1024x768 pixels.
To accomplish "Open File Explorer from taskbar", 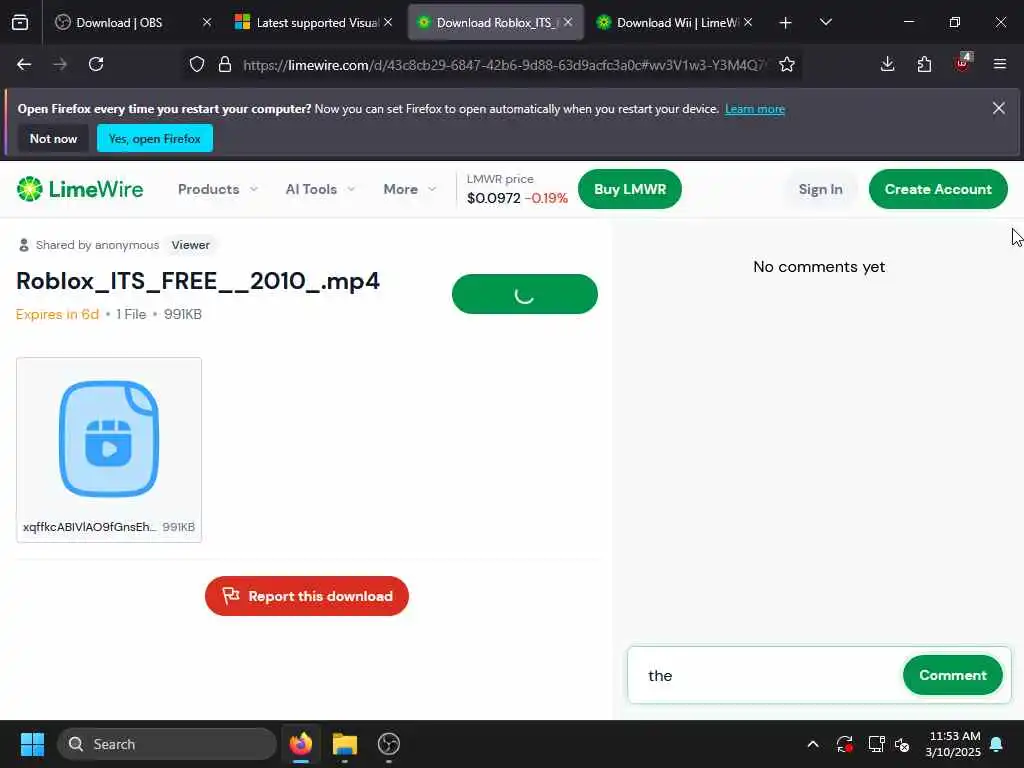I will [345, 744].
